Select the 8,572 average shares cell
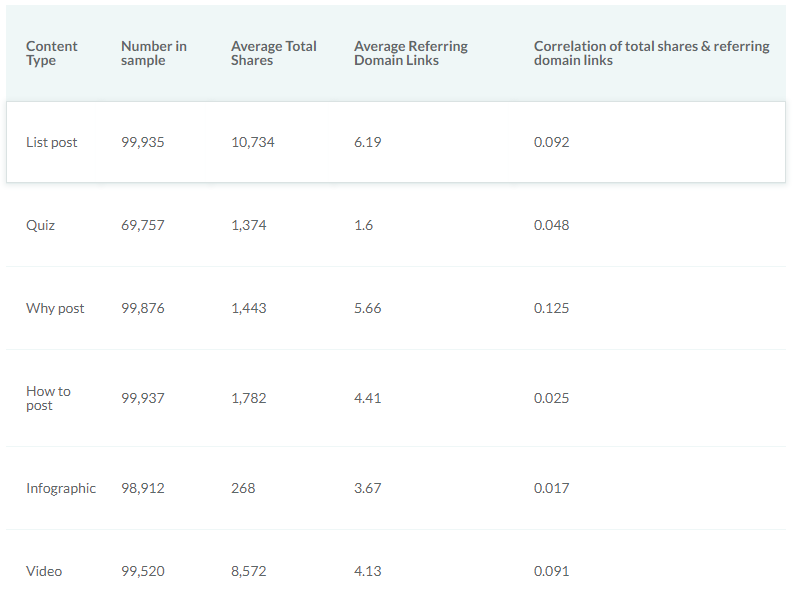The width and height of the screenshot is (793, 601). point(248,571)
